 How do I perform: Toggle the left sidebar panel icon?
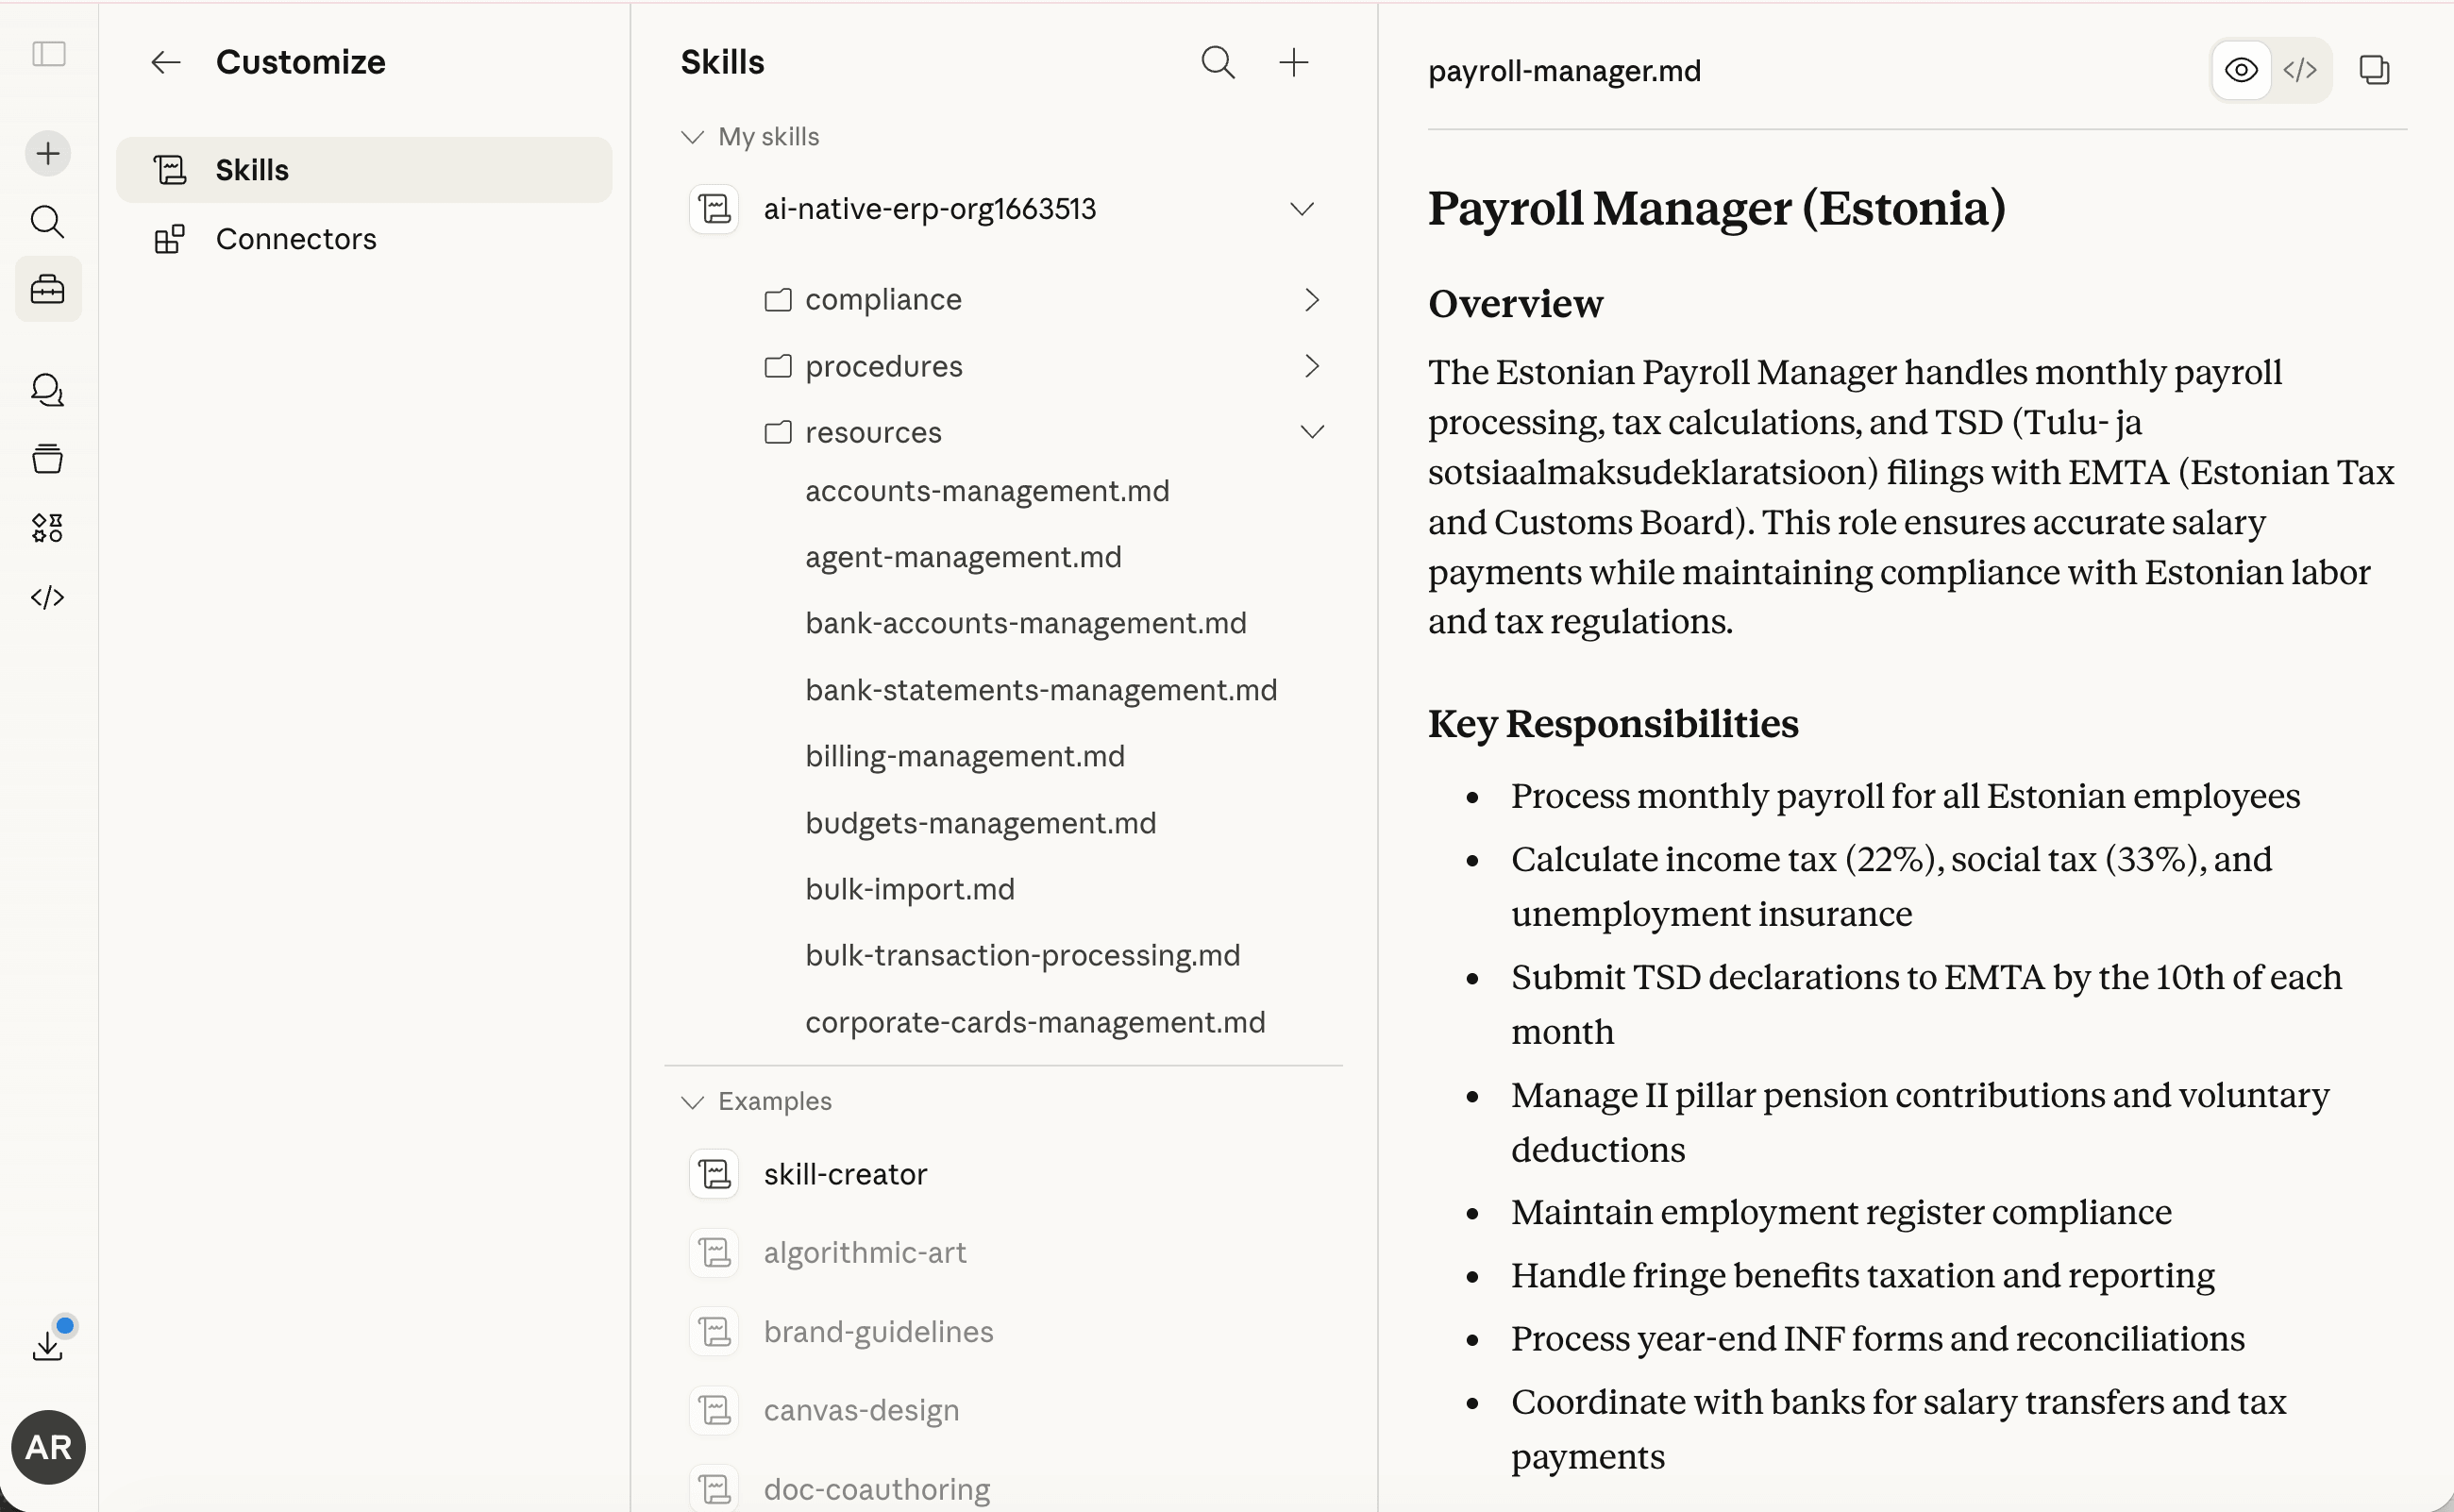pos(49,54)
